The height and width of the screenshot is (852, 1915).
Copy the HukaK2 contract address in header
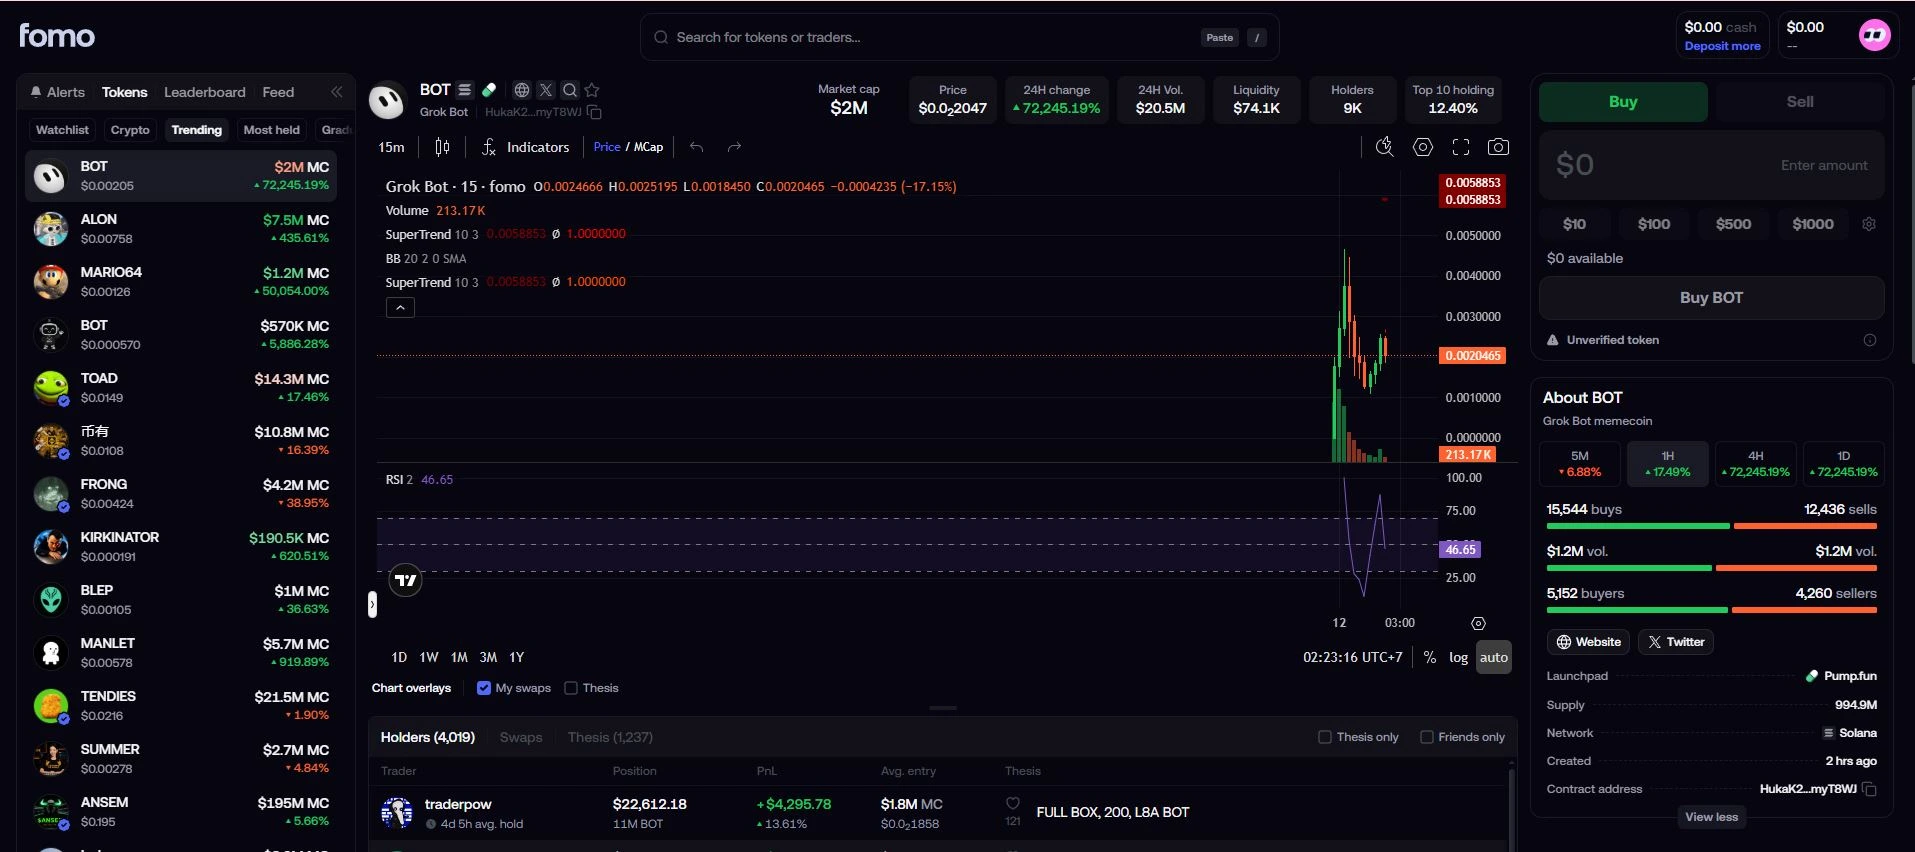pyautogui.click(x=594, y=112)
